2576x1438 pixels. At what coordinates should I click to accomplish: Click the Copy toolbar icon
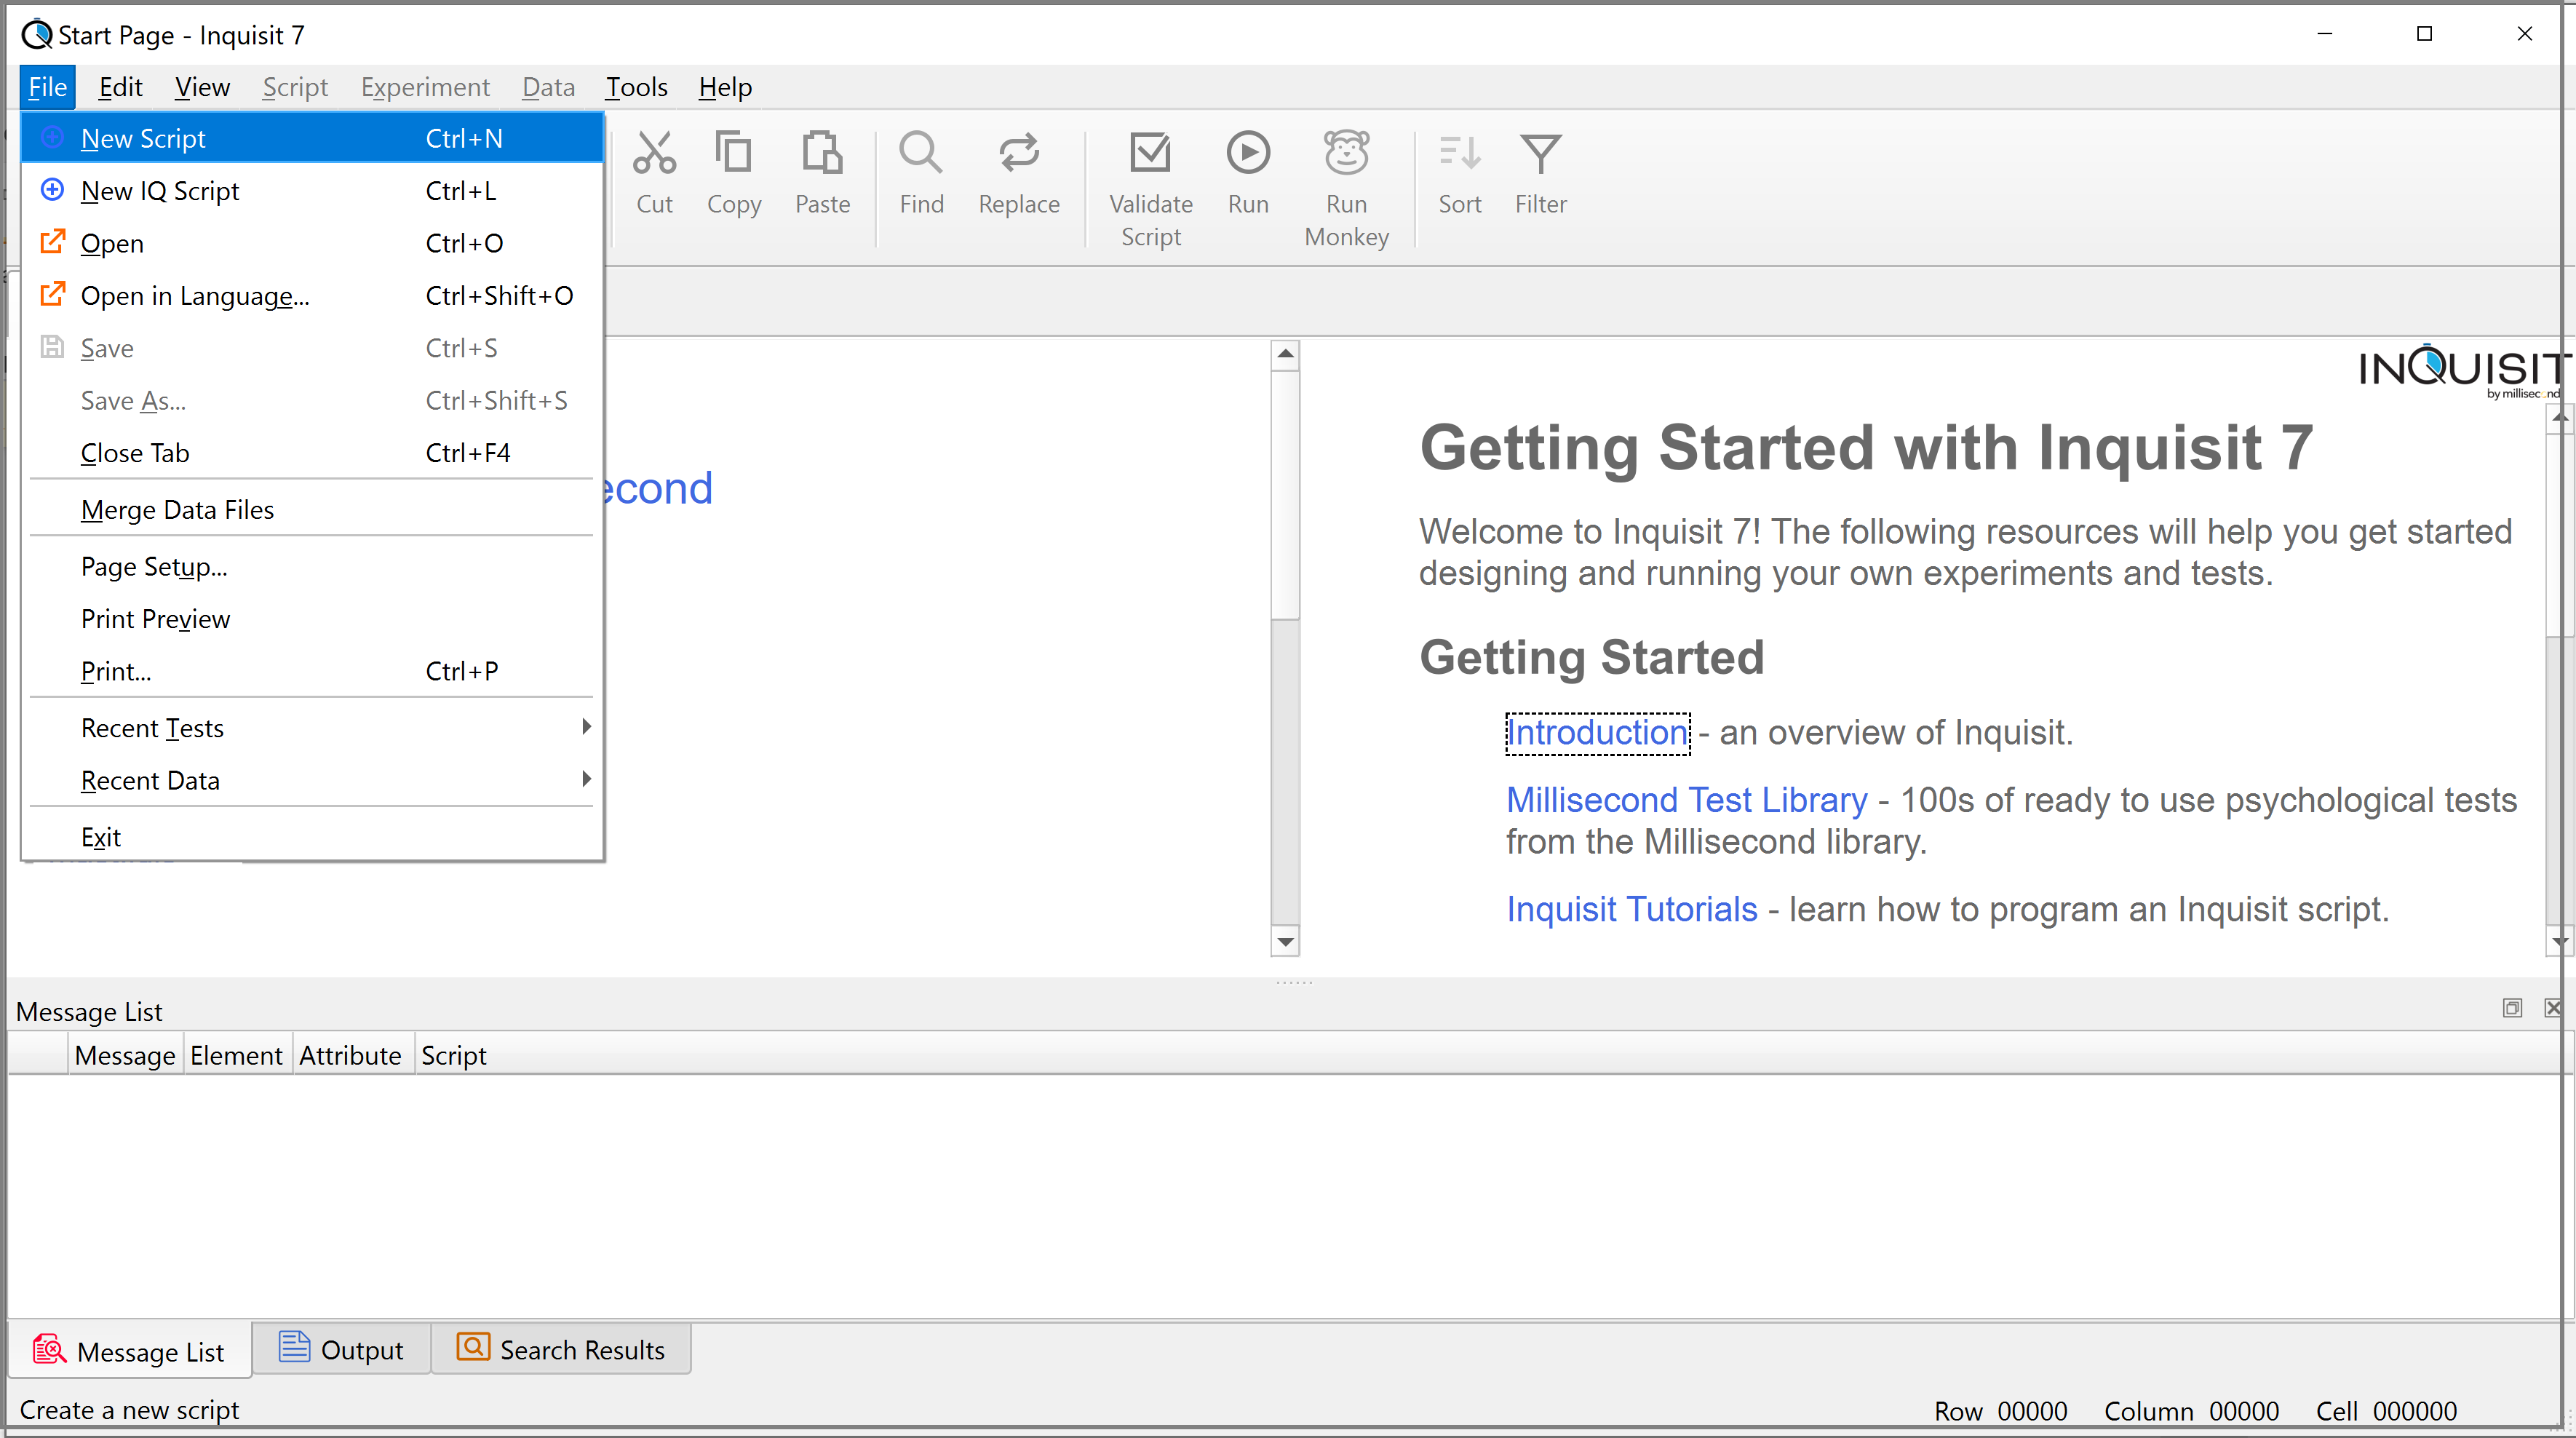tap(733, 153)
